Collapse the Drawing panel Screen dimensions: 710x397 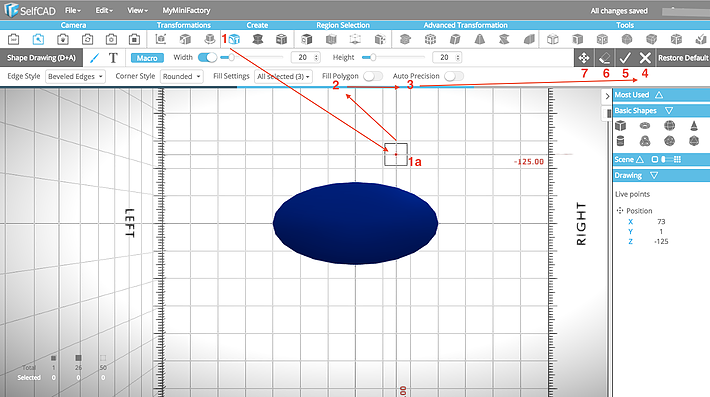654,175
